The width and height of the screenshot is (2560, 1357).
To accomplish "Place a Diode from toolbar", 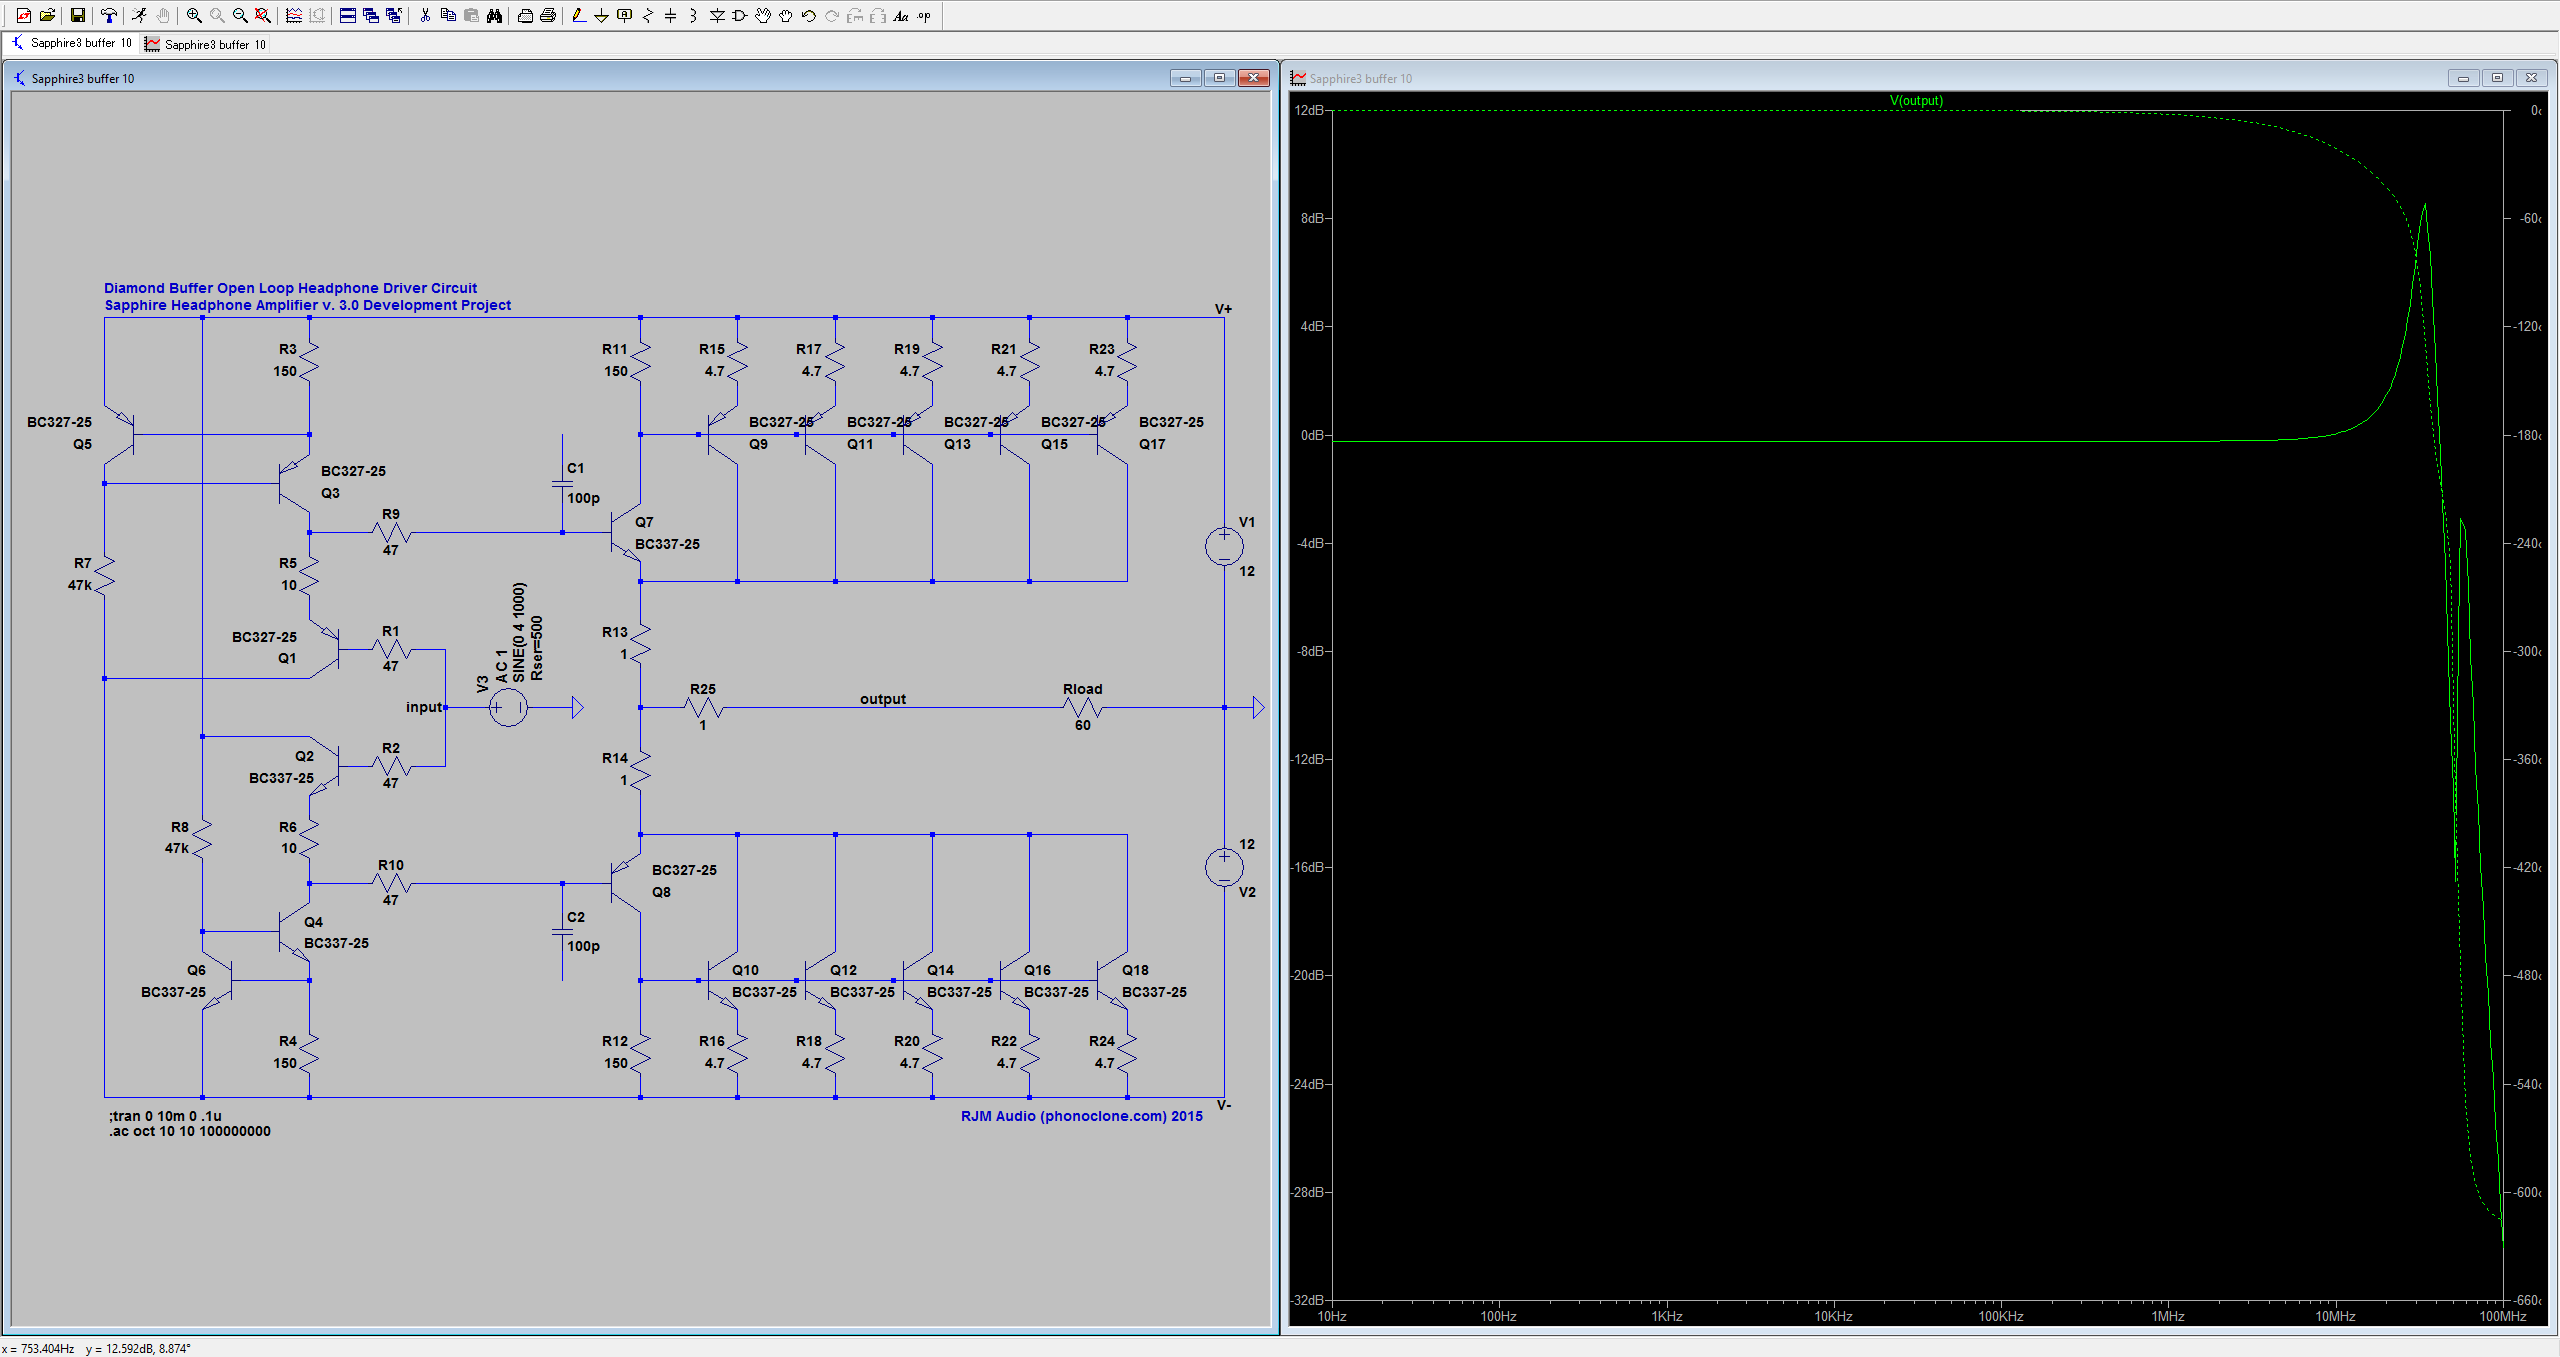I will (717, 15).
